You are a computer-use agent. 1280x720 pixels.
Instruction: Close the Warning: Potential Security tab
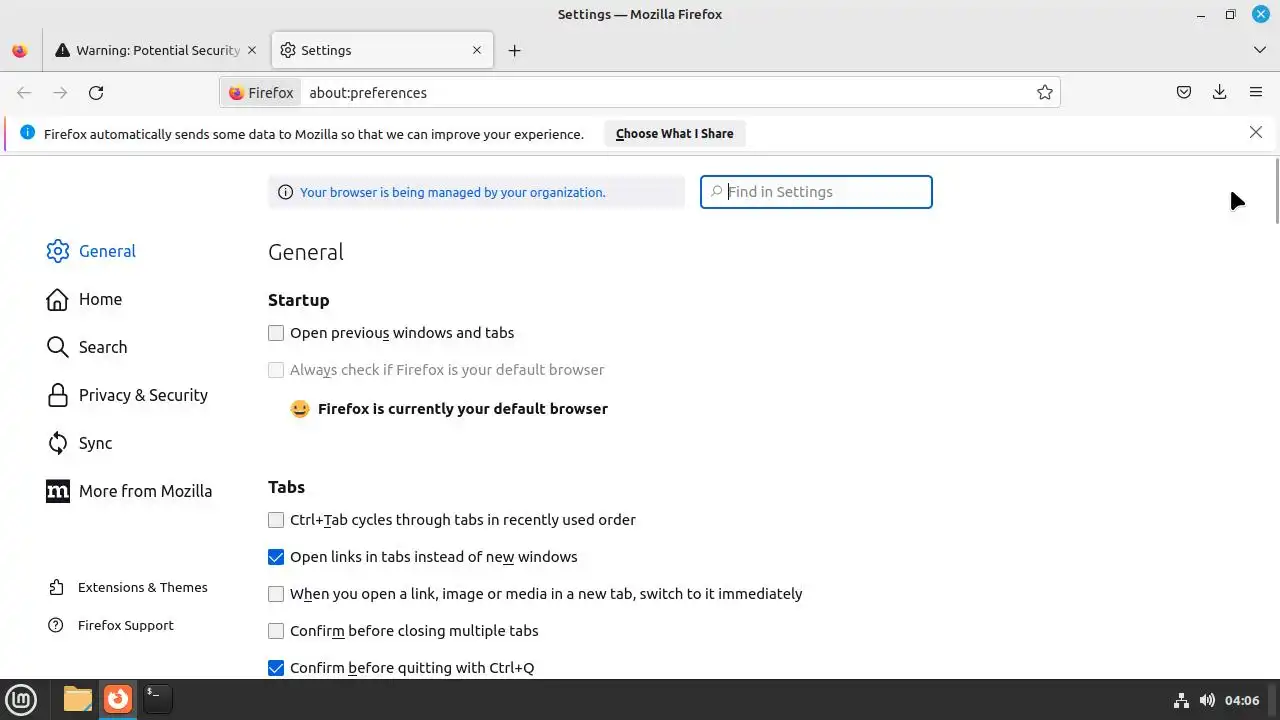(252, 50)
